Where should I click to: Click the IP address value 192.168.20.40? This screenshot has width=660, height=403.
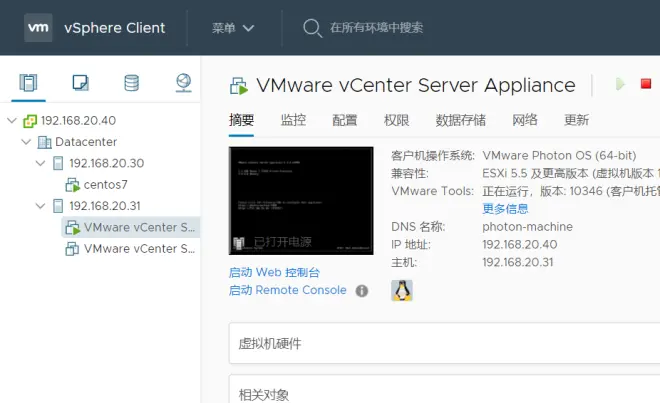click(x=520, y=245)
